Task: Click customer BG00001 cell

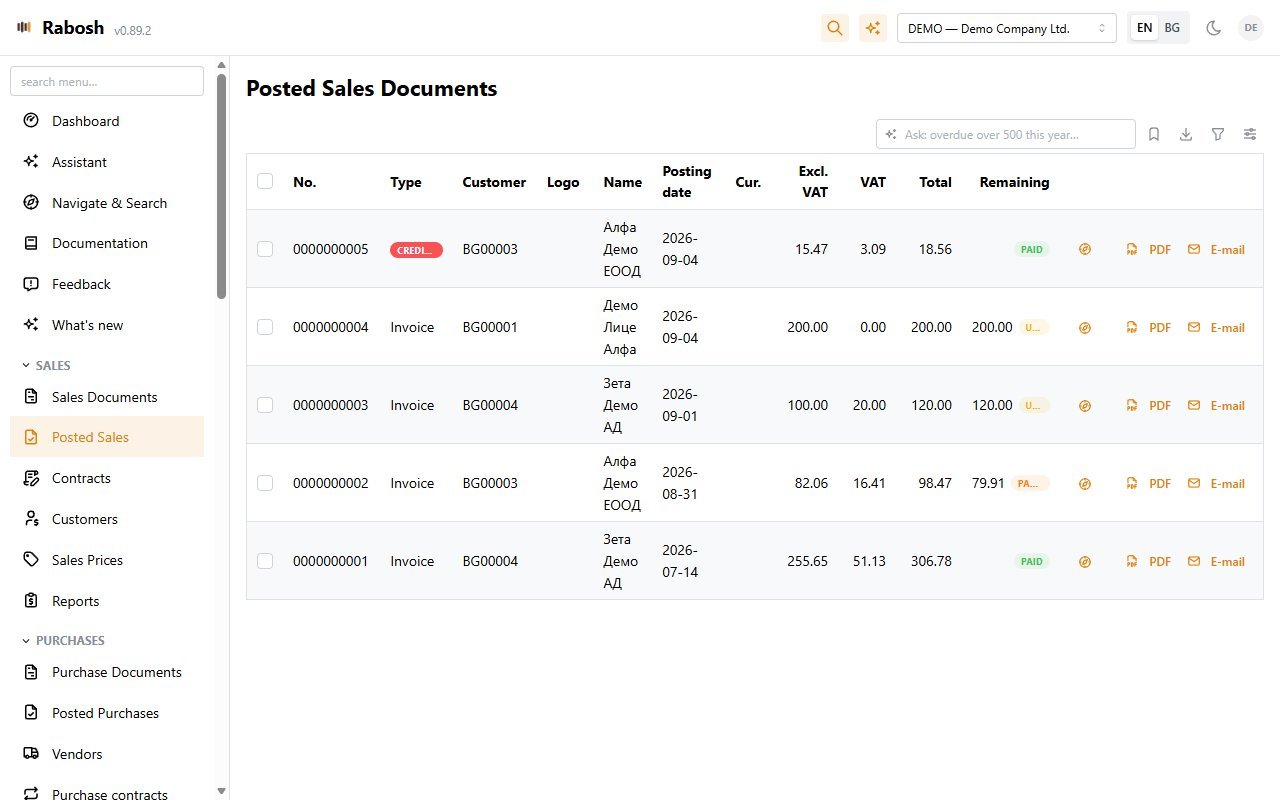Action: click(x=490, y=327)
